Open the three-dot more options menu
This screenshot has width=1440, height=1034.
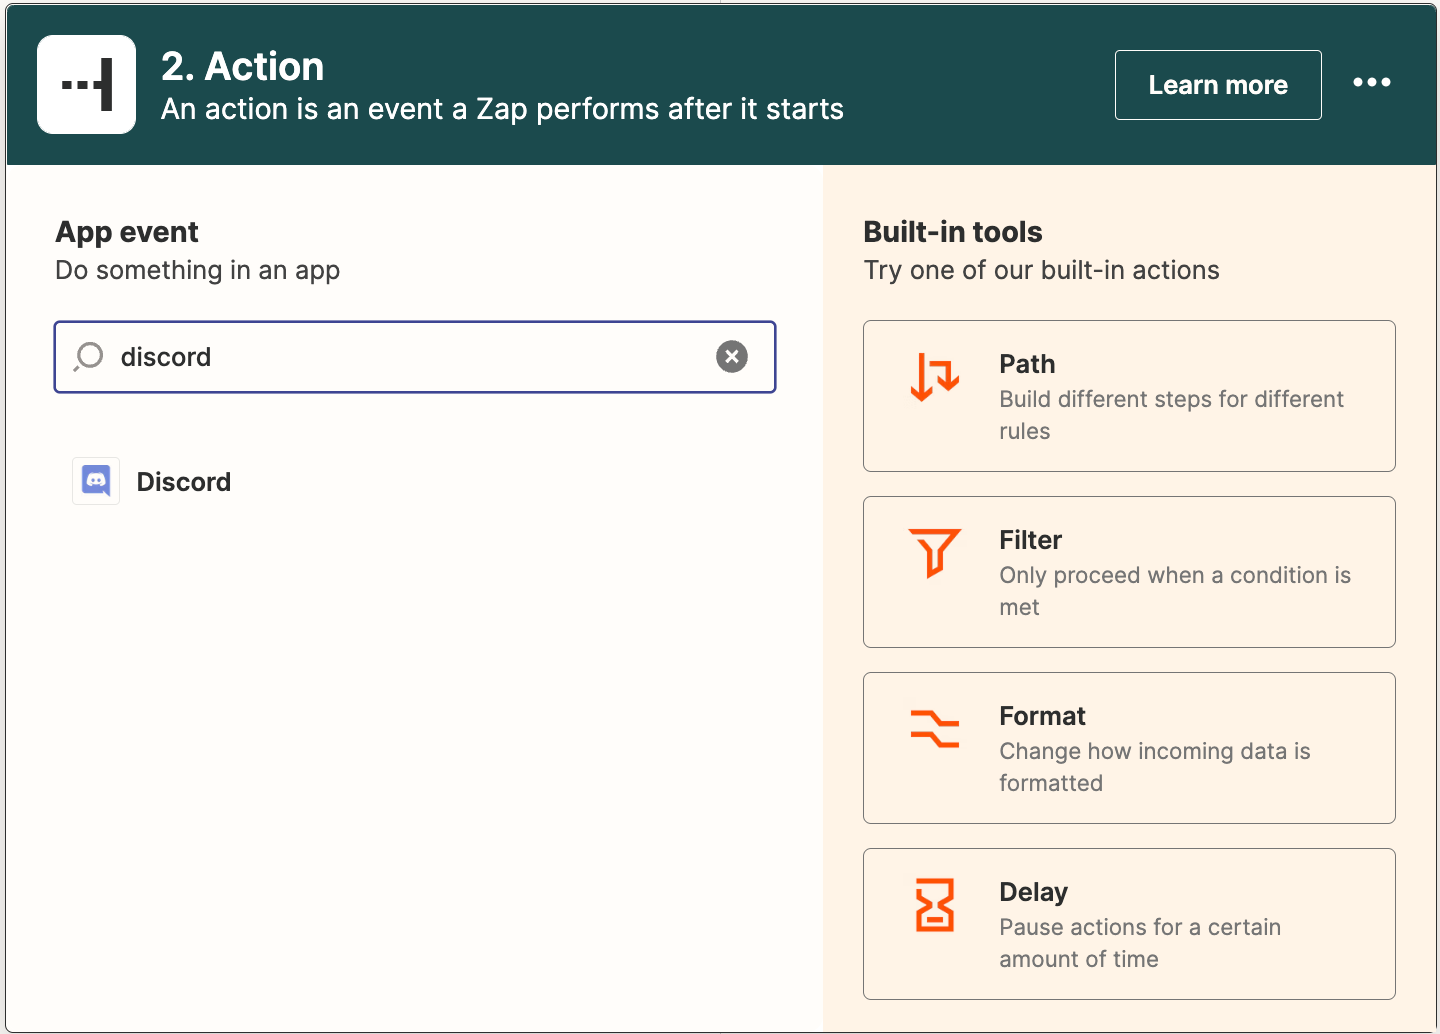[1371, 82]
